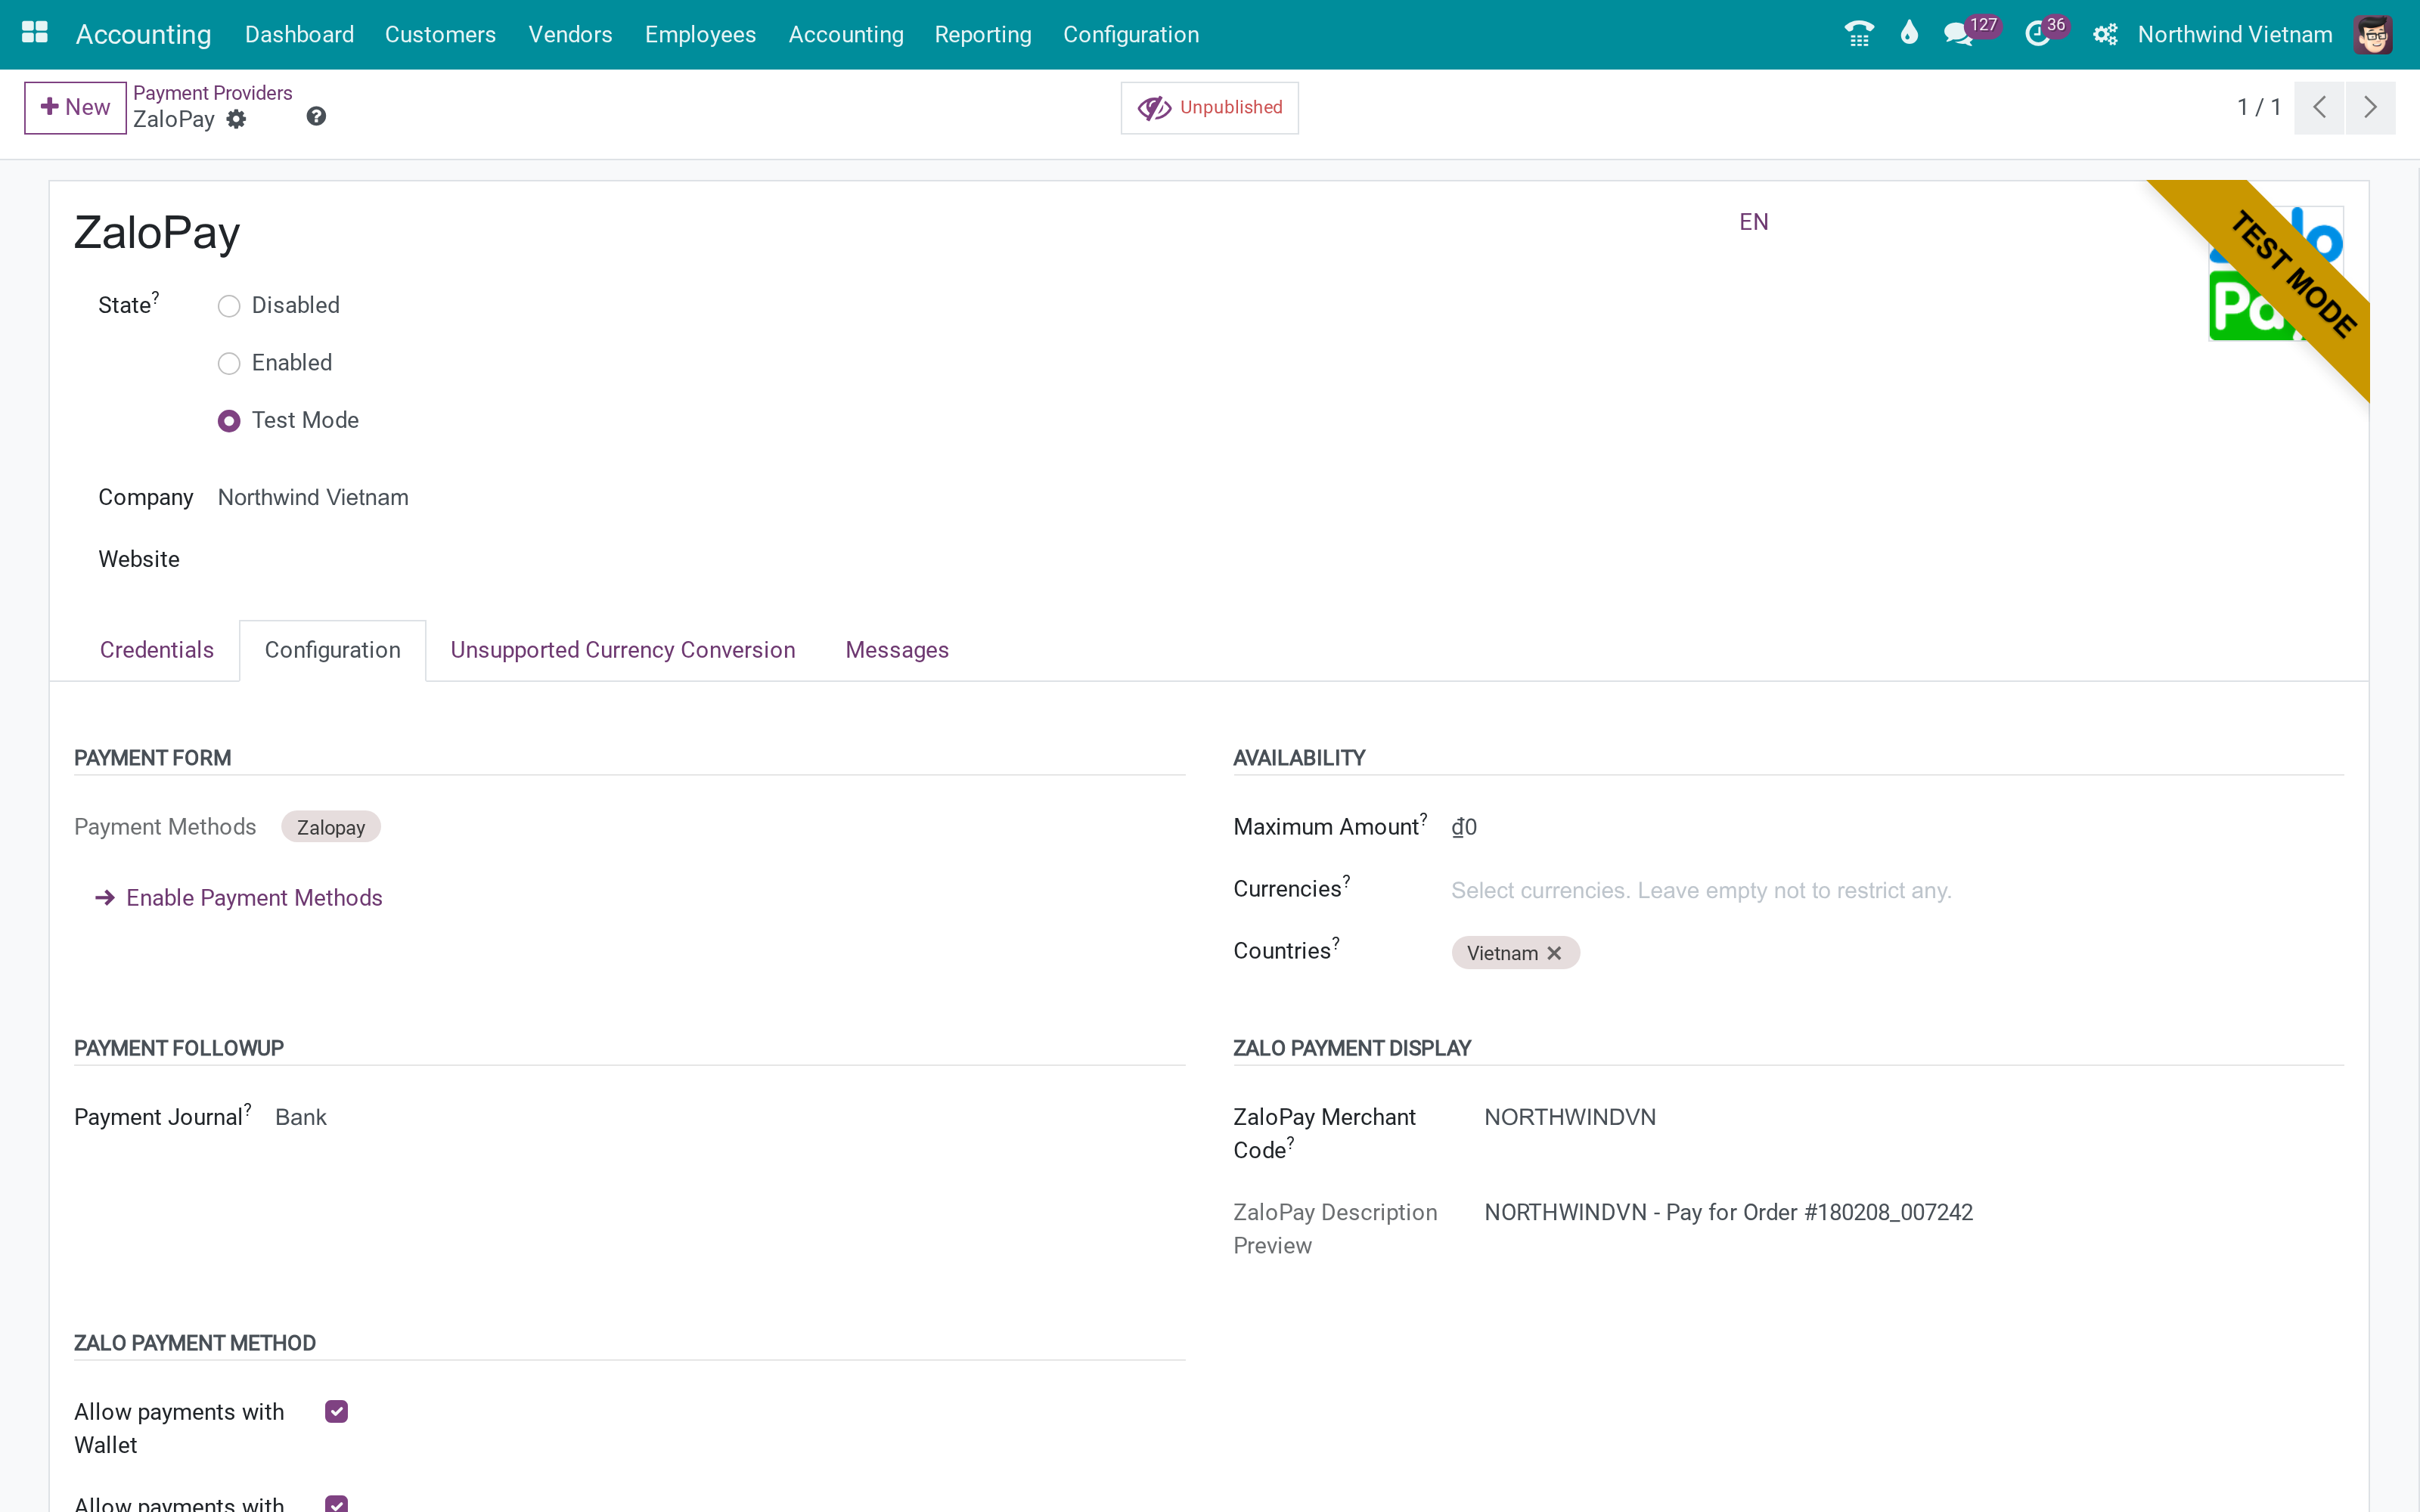This screenshot has height=1512, width=2420.
Task: Open the Countries tag field
Action: tap(1897, 952)
